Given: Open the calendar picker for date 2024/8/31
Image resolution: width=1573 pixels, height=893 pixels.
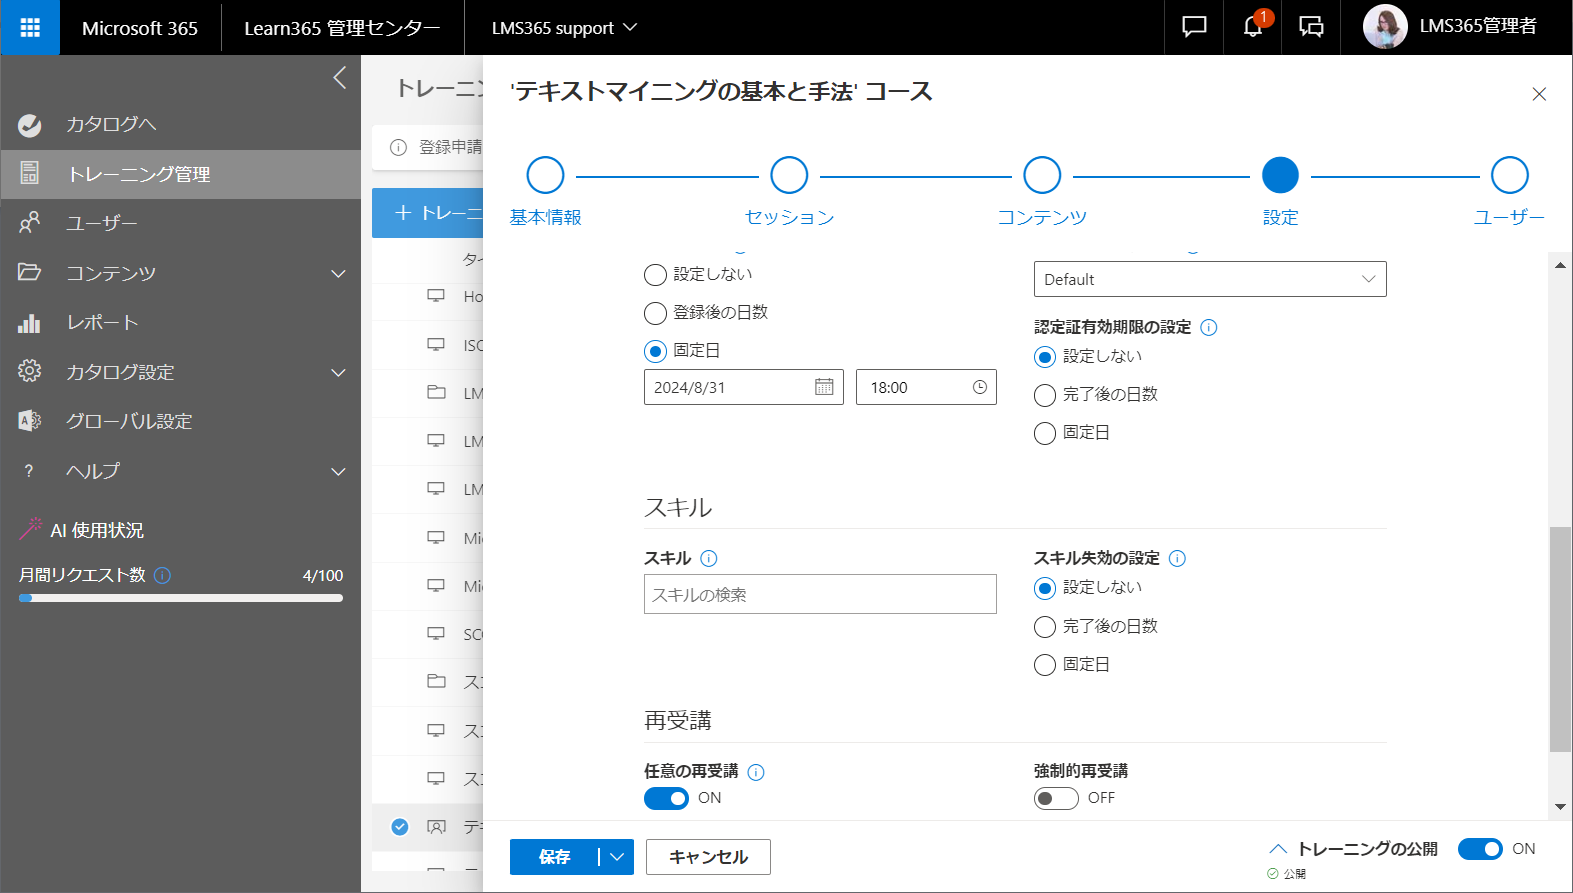Looking at the screenshot, I should (824, 387).
